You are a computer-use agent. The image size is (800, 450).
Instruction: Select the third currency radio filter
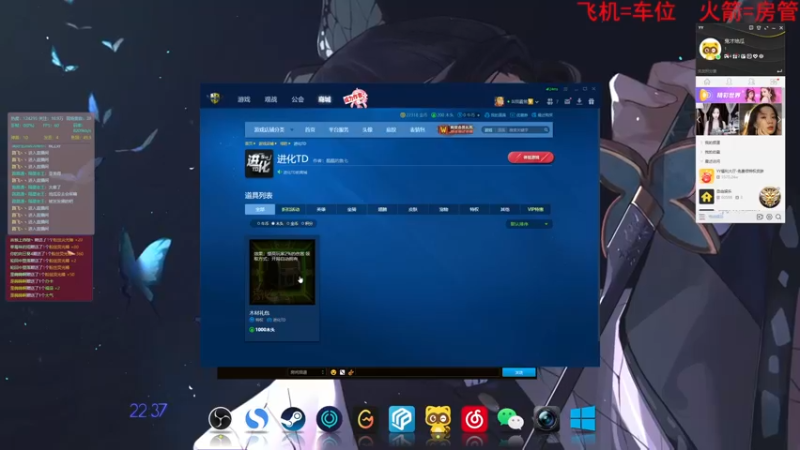click(288, 223)
